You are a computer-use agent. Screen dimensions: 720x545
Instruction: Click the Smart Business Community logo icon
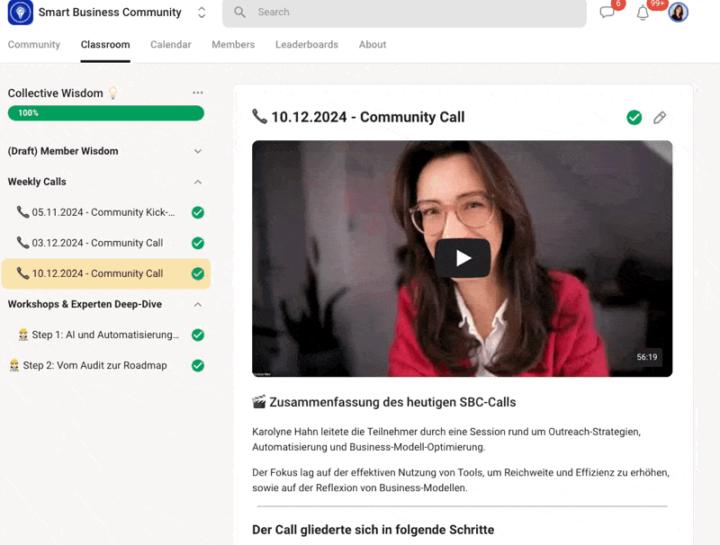point(20,12)
